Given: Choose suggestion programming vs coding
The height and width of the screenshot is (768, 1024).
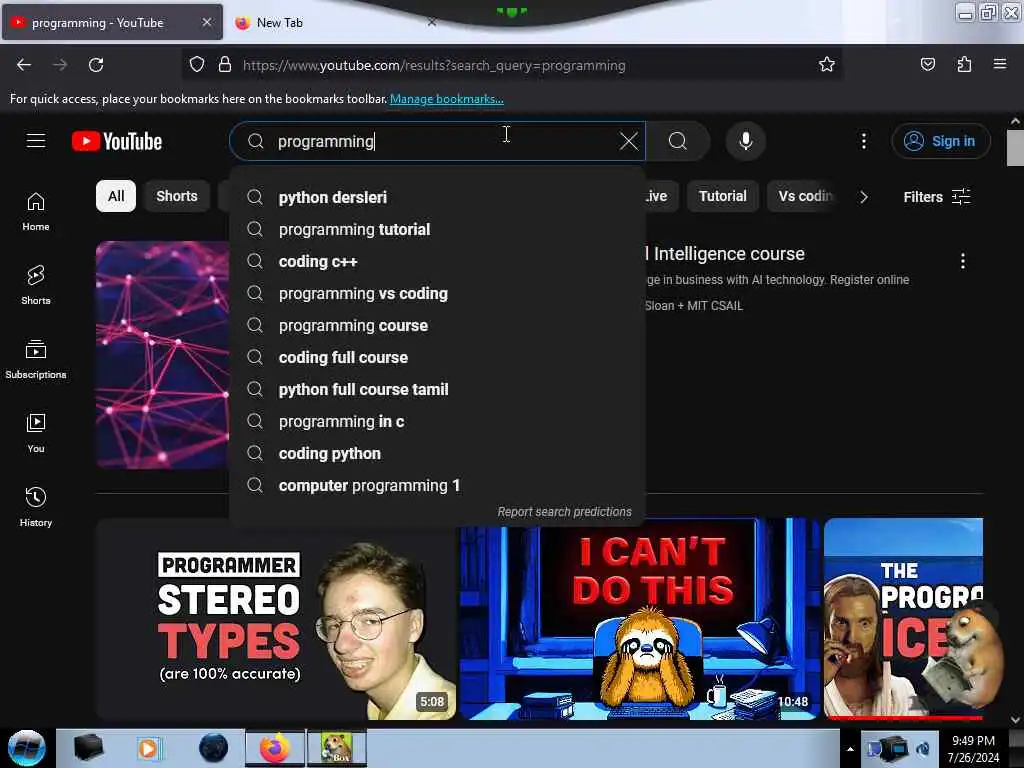Looking at the screenshot, I should point(438,293).
